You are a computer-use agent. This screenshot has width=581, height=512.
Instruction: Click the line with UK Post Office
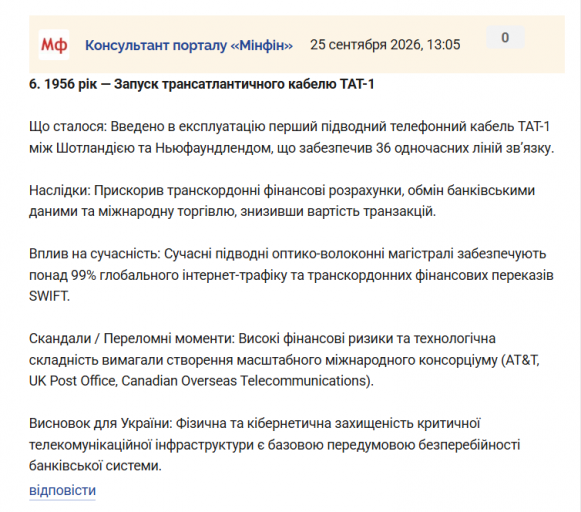point(202,381)
